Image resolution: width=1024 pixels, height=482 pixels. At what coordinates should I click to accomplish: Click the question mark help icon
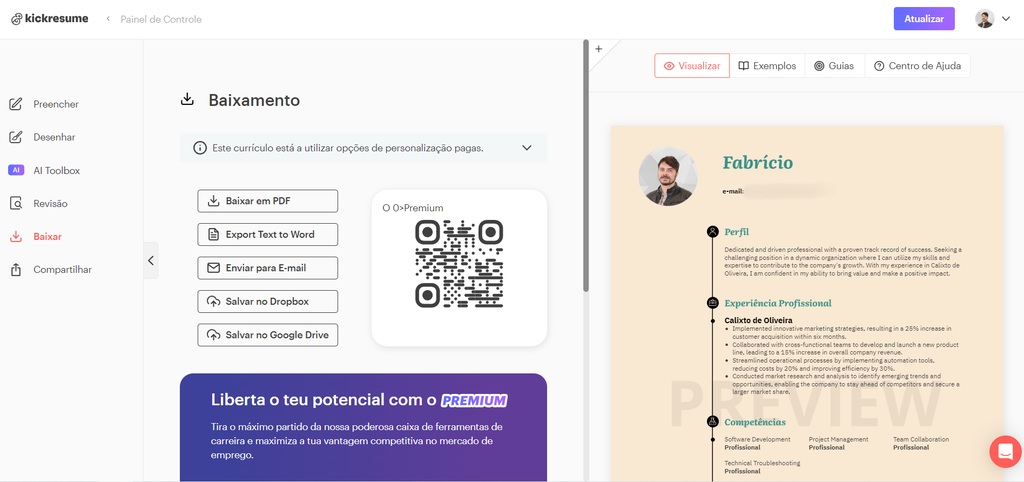[879, 66]
